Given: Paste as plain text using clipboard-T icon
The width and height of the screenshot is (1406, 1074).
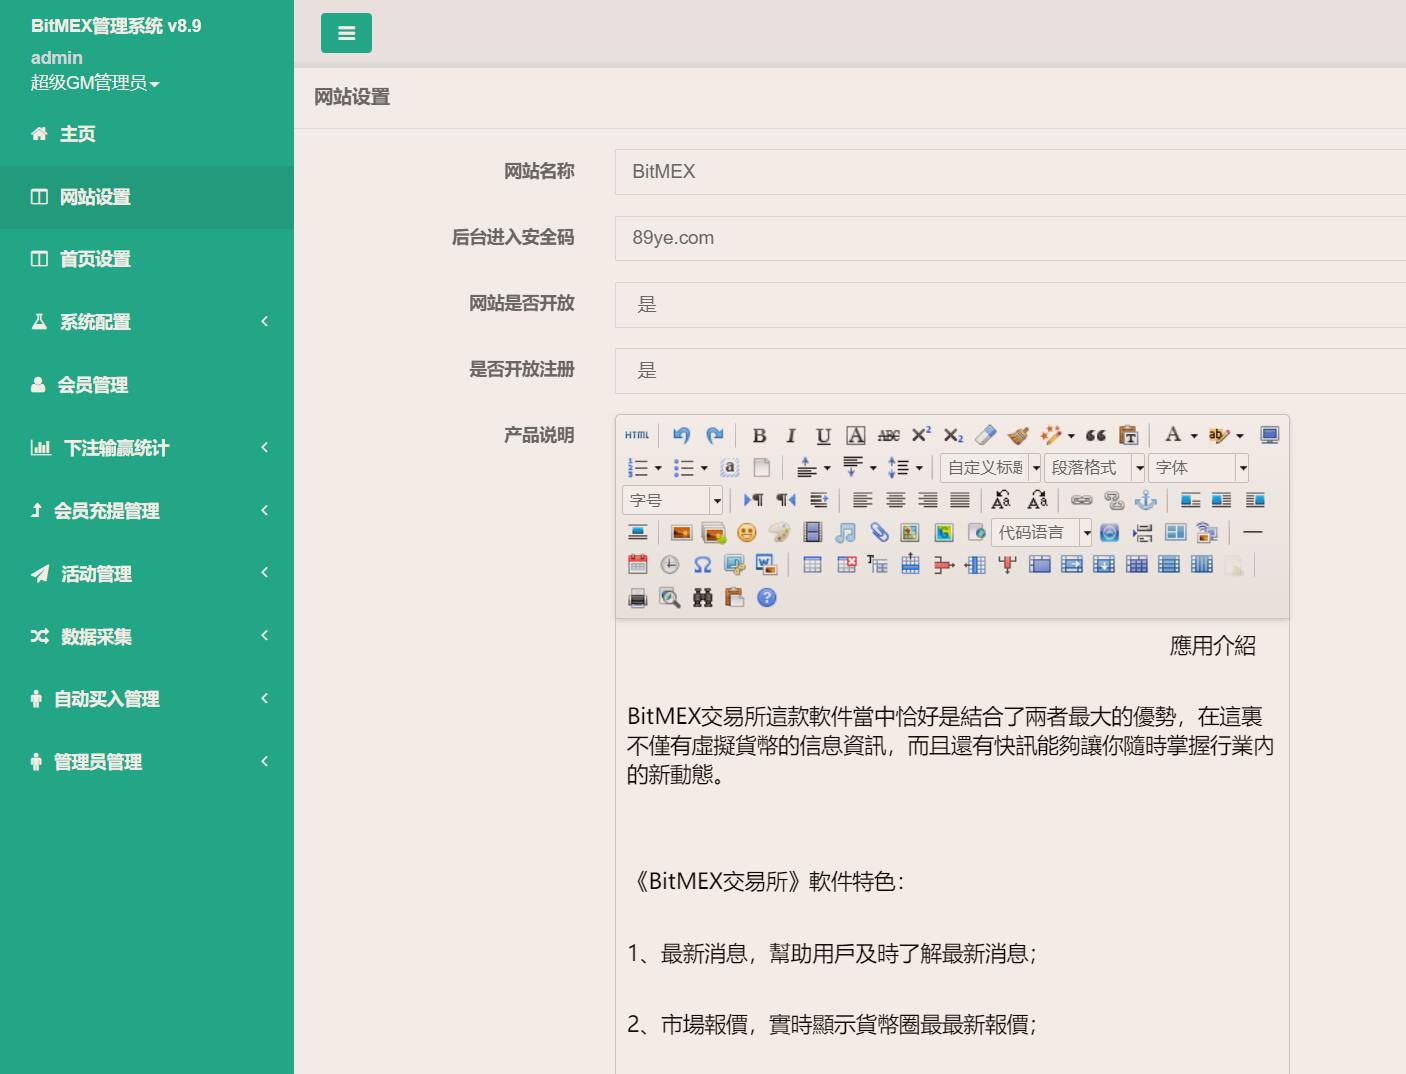Looking at the screenshot, I should click(1129, 435).
